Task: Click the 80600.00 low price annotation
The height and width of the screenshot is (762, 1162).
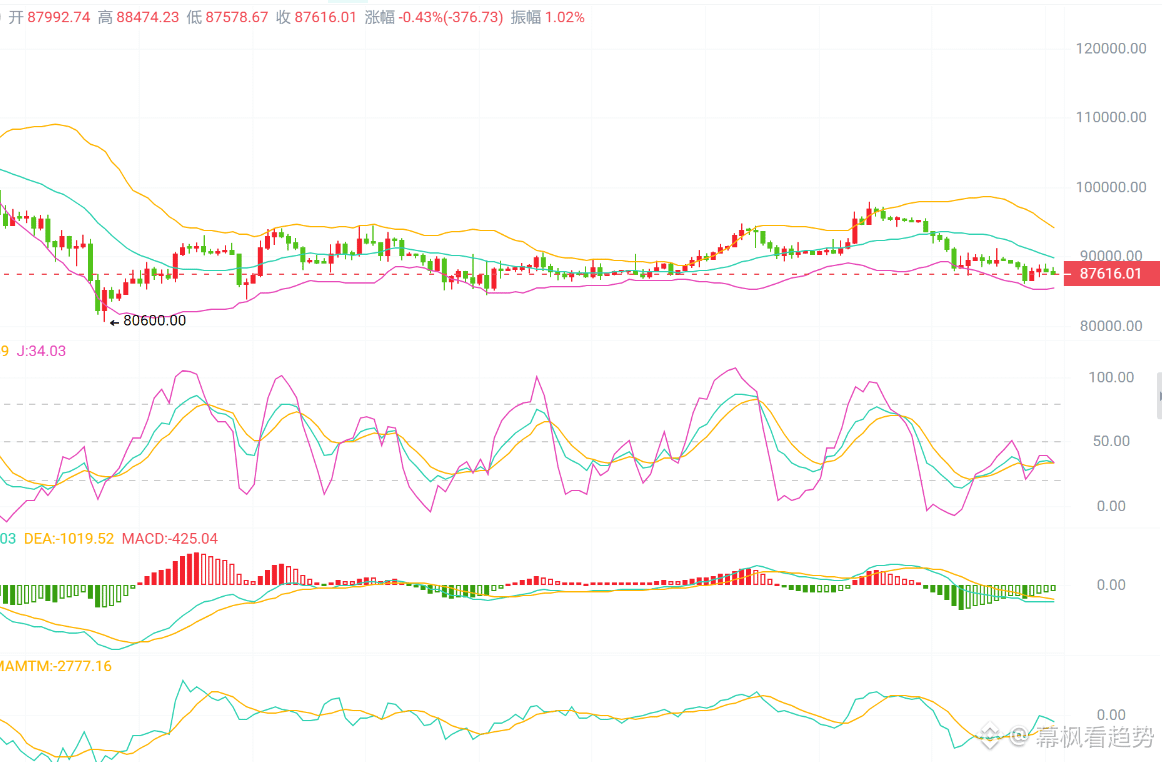Action: (x=154, y=321)
